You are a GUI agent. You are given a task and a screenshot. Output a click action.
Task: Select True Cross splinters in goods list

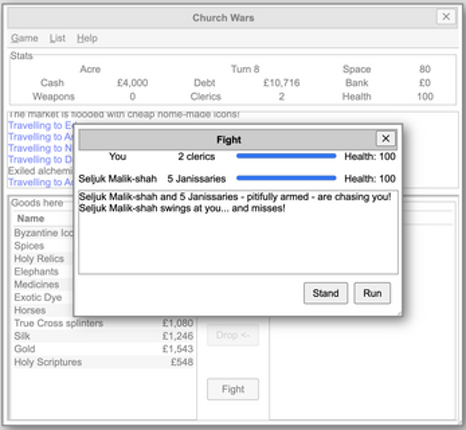tap(103, 323)
